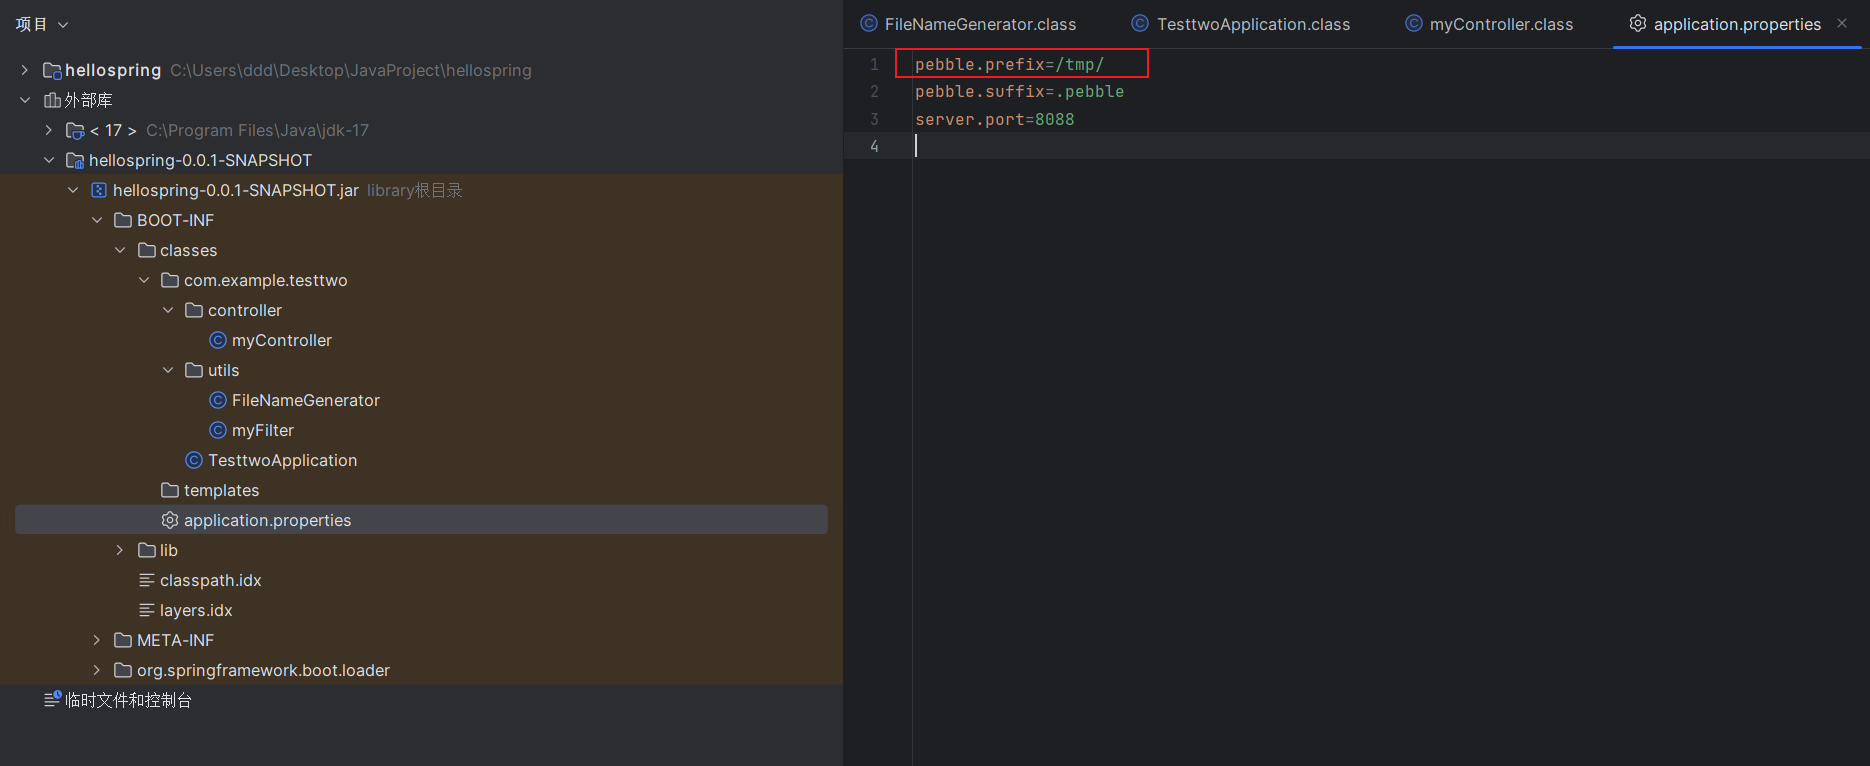Expand the hellospring project node
1870x766 pixels.
(x=25, y=70)
